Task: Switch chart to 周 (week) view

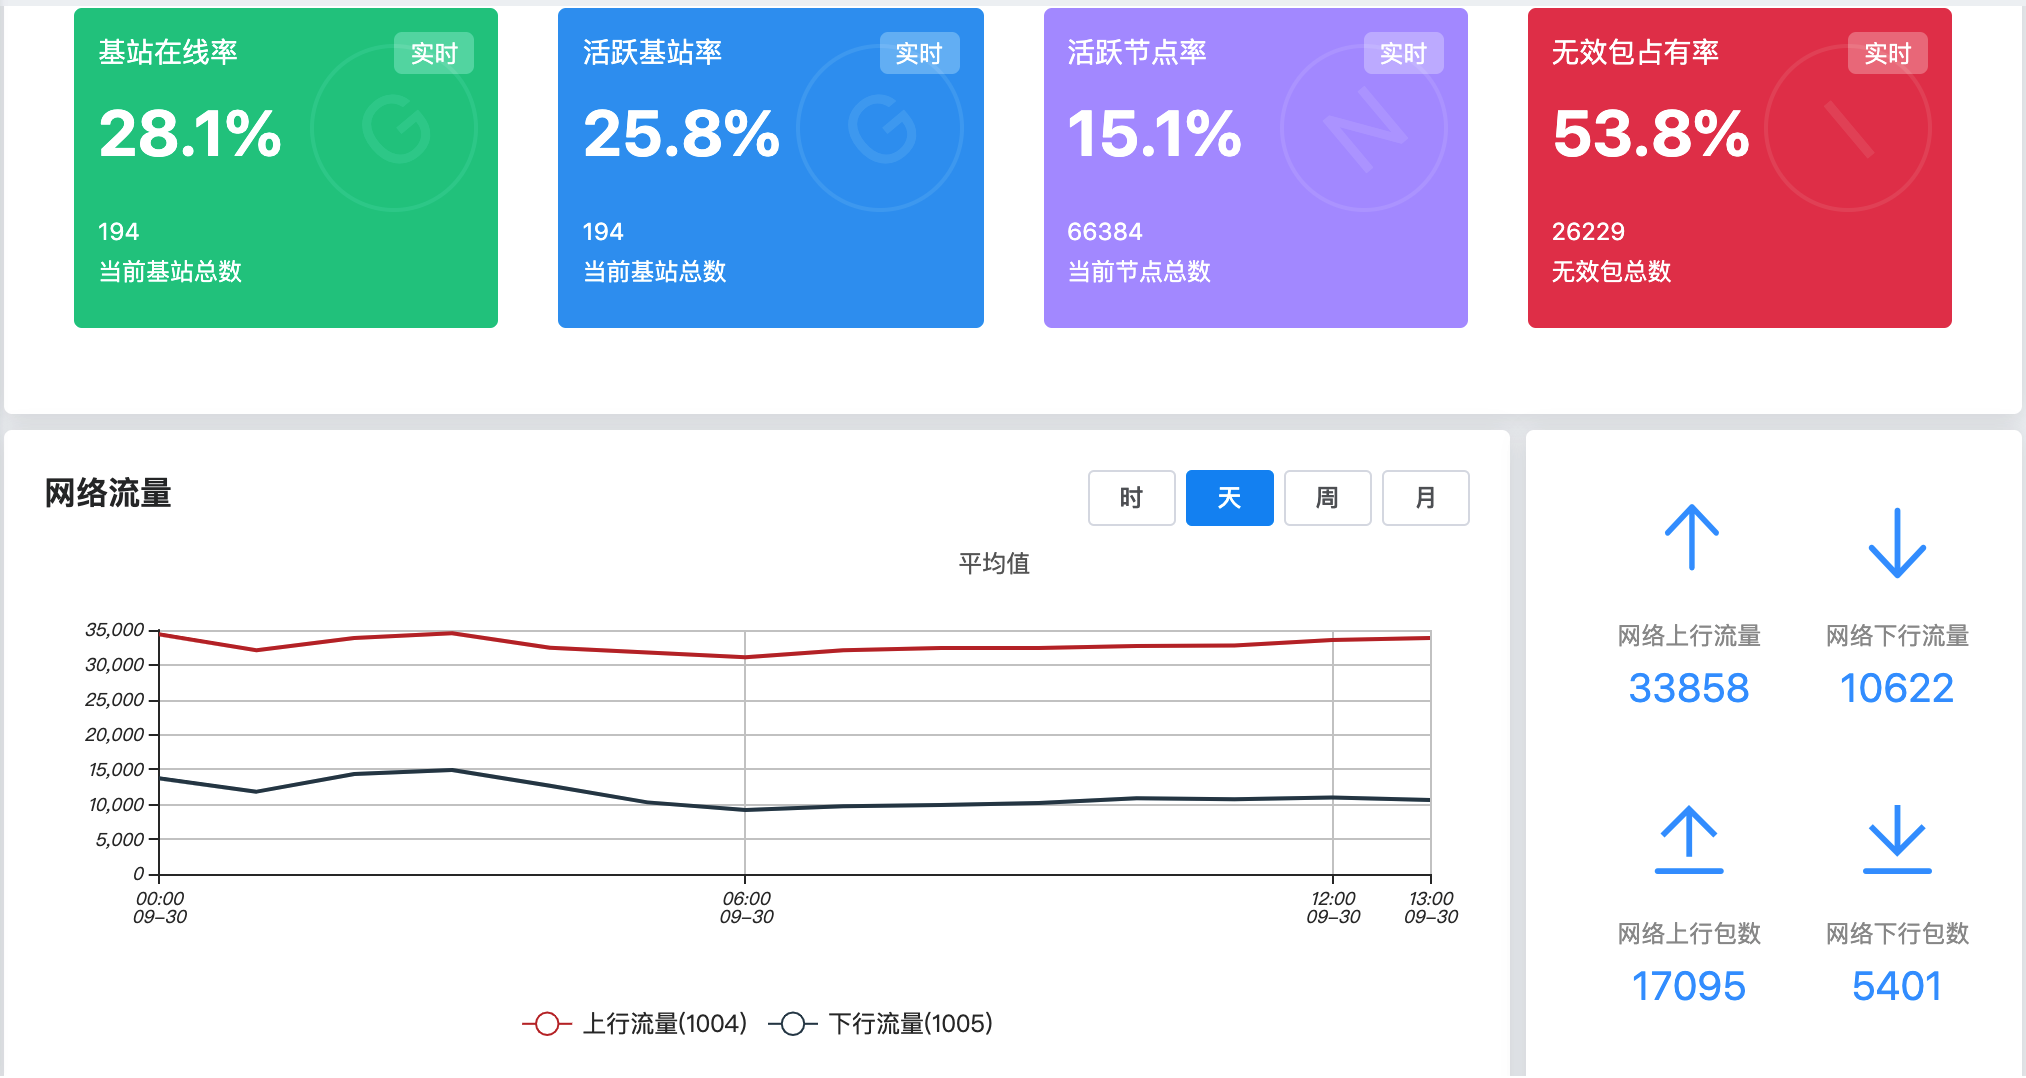Action: (x=1327, y=498)
